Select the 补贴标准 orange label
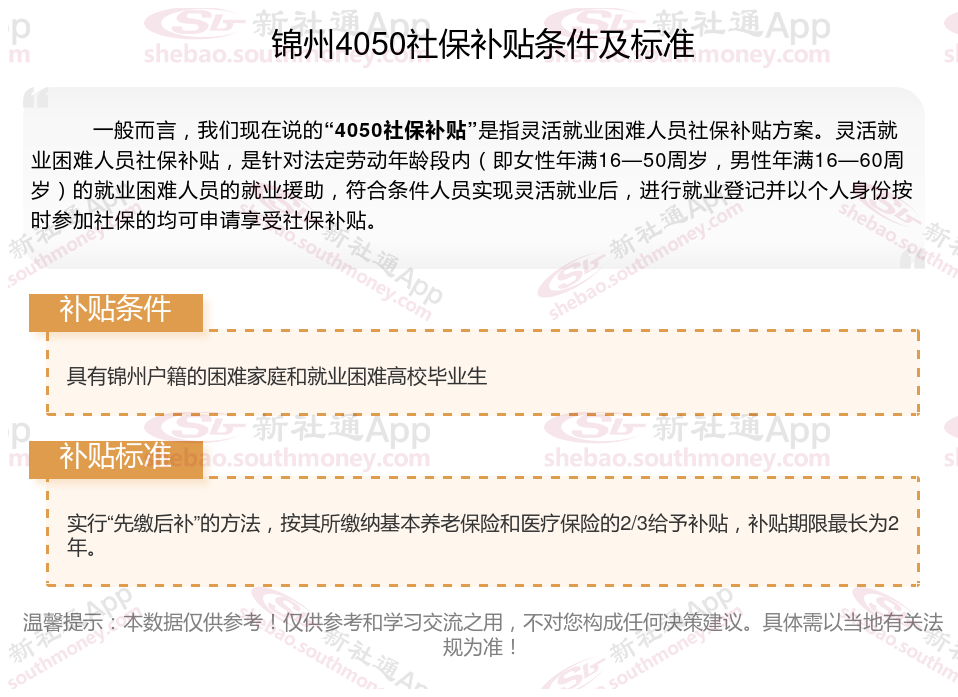Screen dimensions: 958x697 pos(115,459)
